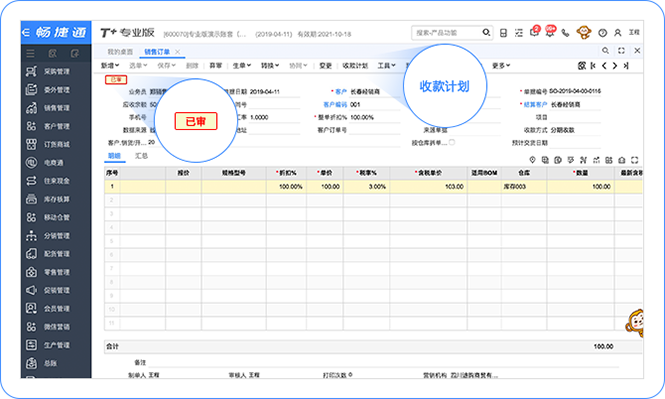Click the monkey mascot icon in header

pos(584,32)
